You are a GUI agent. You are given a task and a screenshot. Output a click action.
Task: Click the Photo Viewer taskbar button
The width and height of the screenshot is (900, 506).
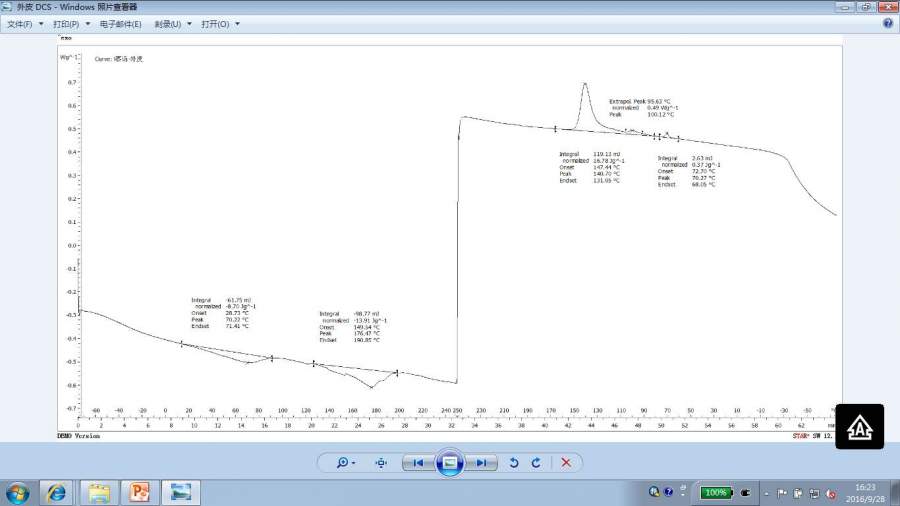tap(181, 493)
